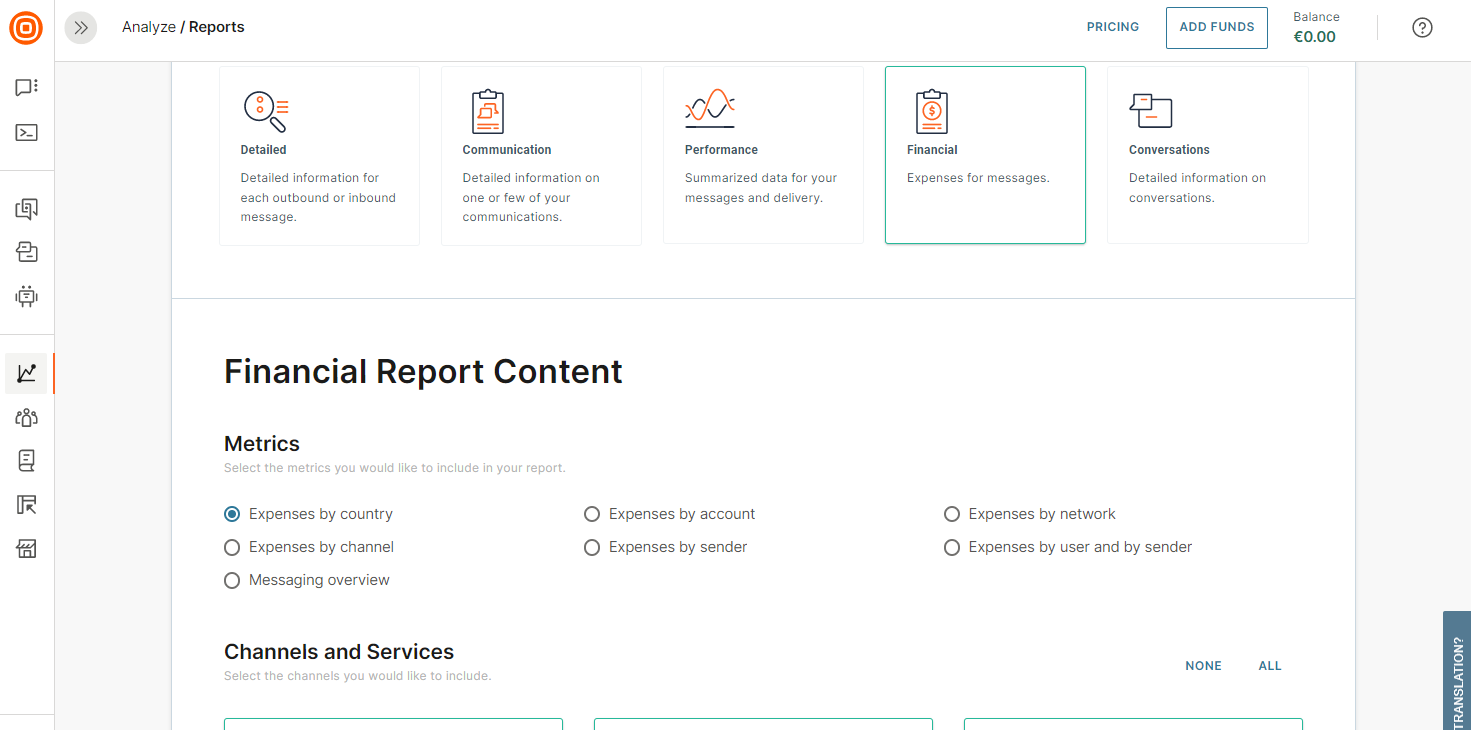Click ALL to select all channels
Screen dimensions: 1471x730
[x=1269, y=666]
